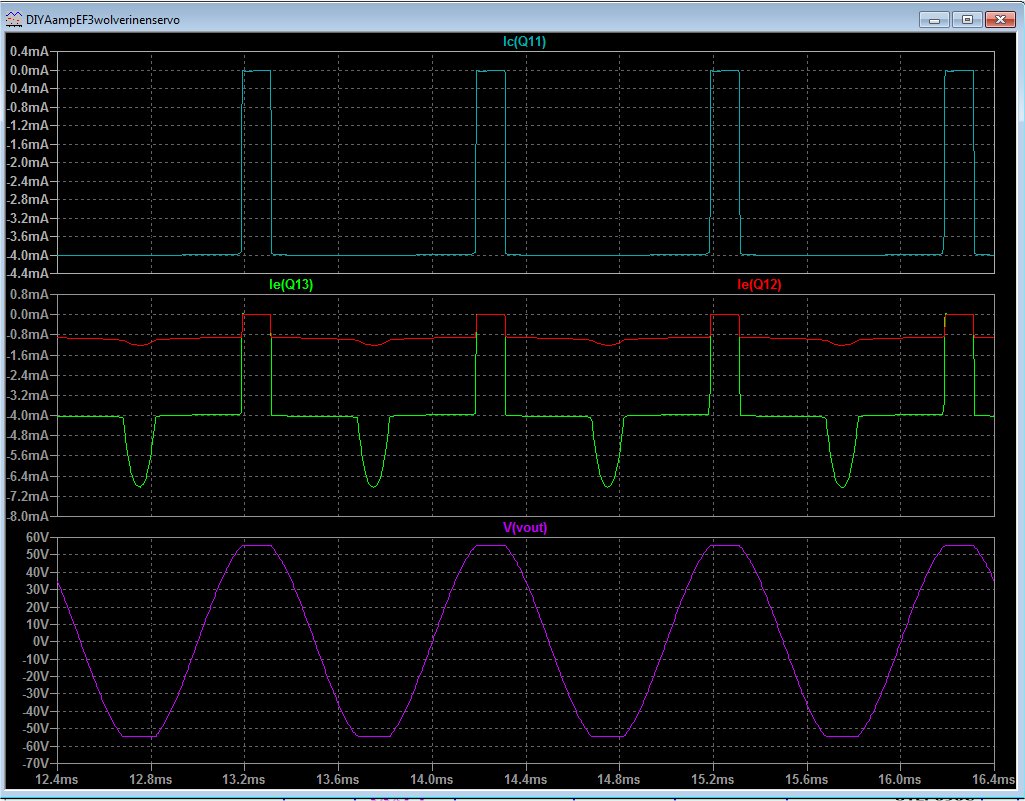Click the -6.4mA axis label
The image size is (1025, 801).
[27, 476]
